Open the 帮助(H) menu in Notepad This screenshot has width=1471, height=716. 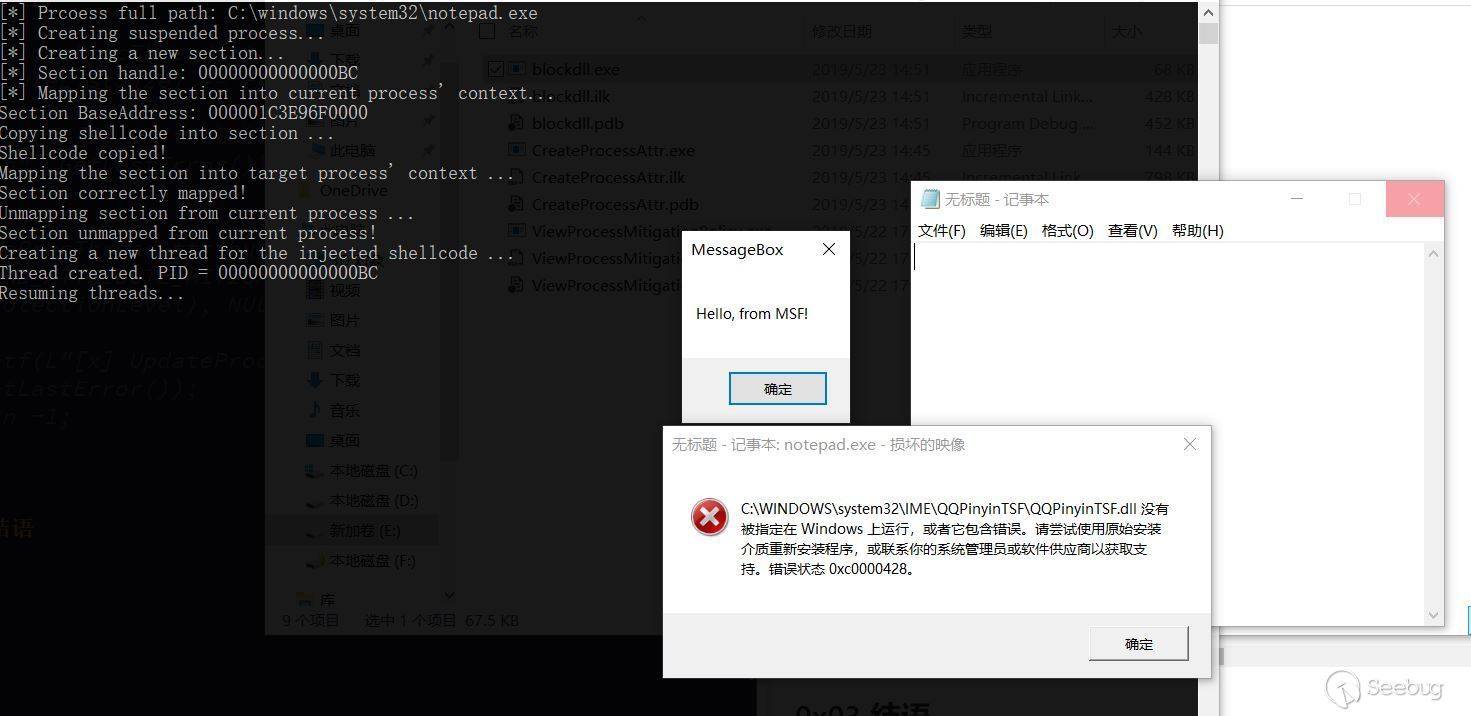(1197, 231)
